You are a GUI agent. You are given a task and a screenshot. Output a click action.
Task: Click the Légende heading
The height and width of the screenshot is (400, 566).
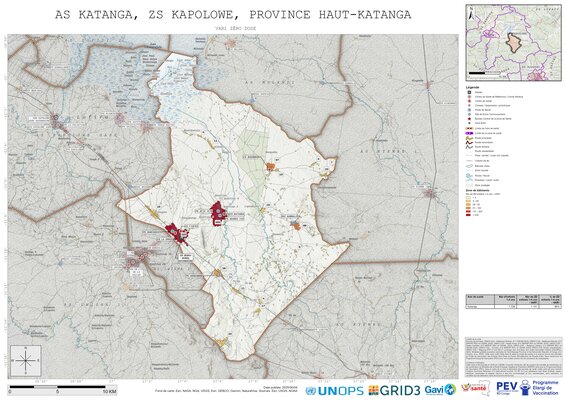pyautogui.click(x=473, y=87)
